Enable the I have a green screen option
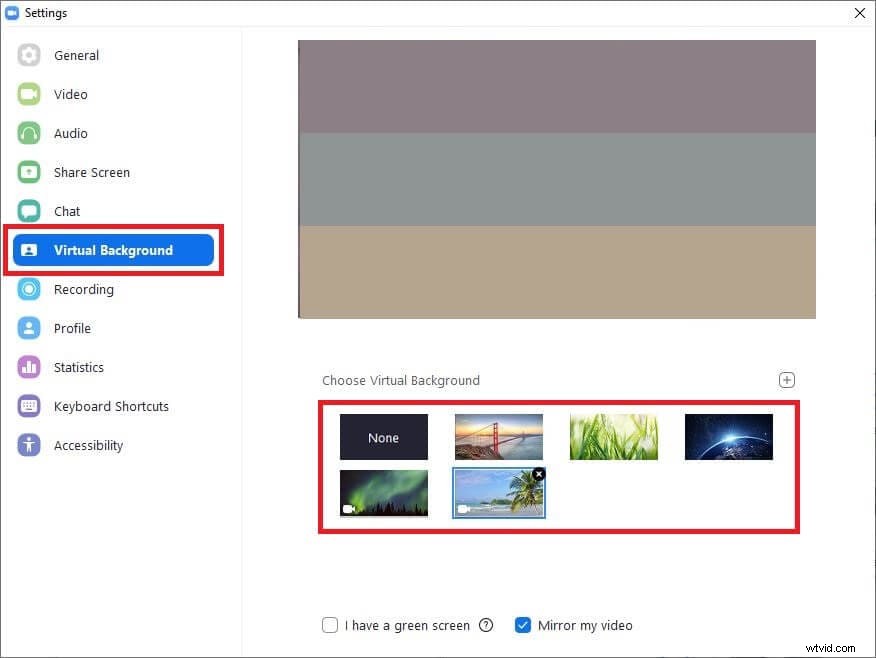Screen dimensions: 876x658 click(x=330, y=625)
